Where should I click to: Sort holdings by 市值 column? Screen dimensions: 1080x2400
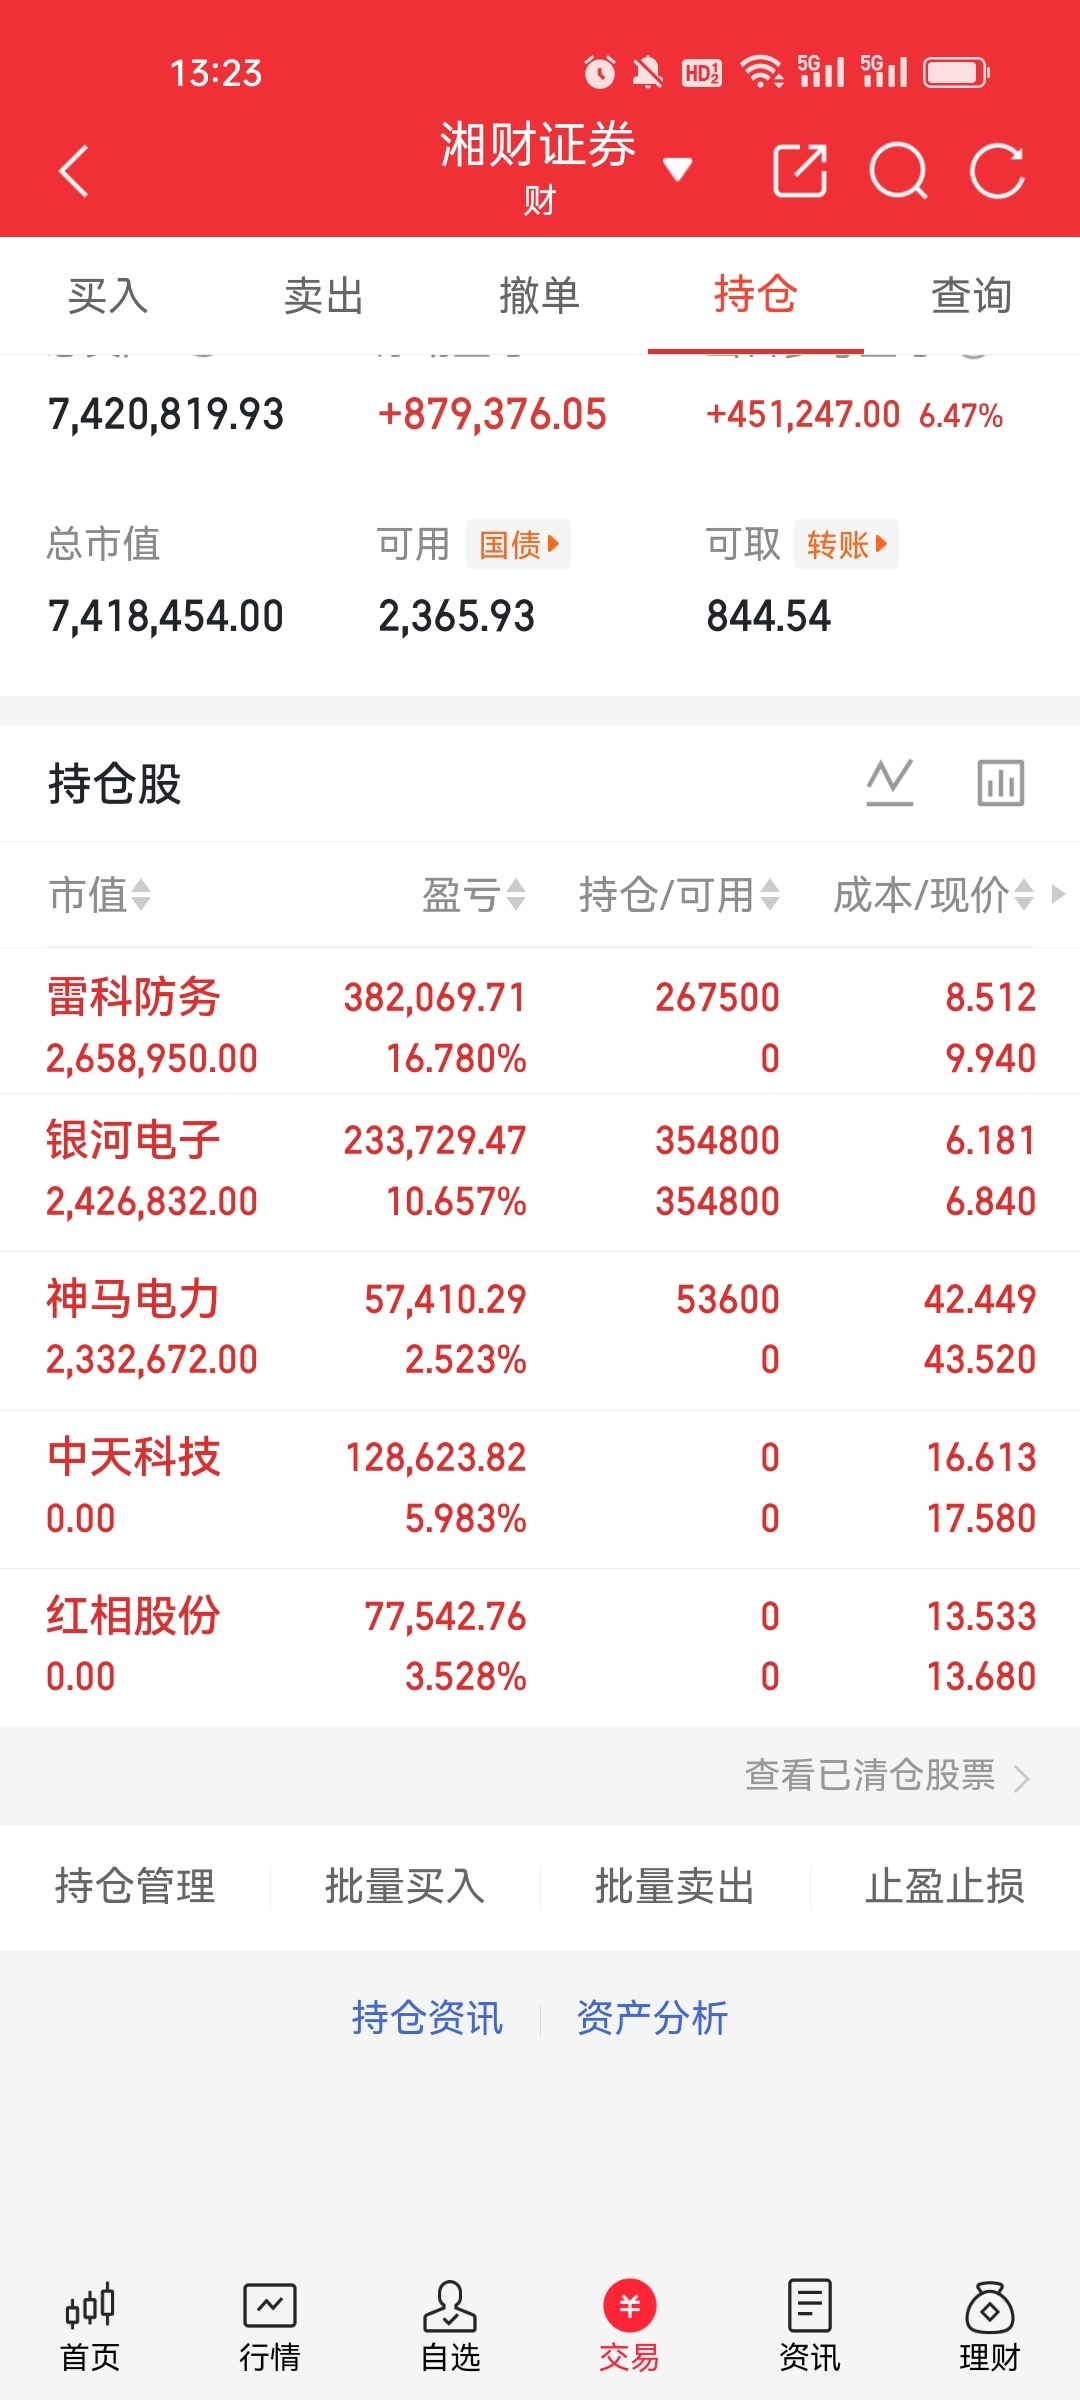[x=100, y=895]
